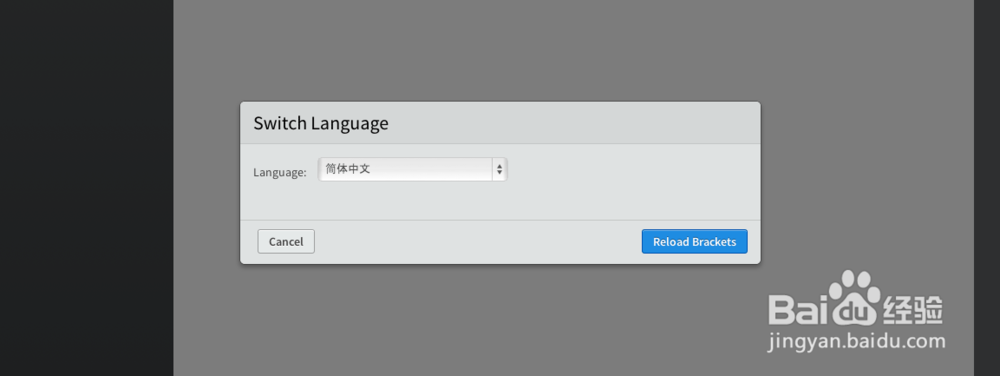This screenshot has height=376, width=1000.
Task: Click the Switch Language dialog title
Action: tap(321, 123)
